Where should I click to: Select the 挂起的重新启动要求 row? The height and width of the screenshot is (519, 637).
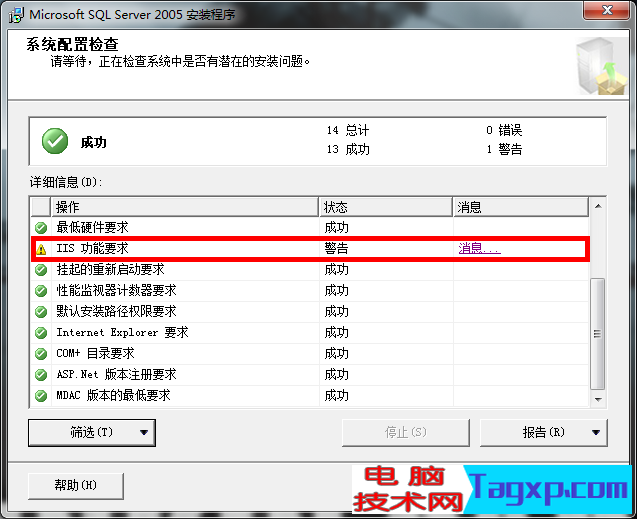click(x=310, y=270)
